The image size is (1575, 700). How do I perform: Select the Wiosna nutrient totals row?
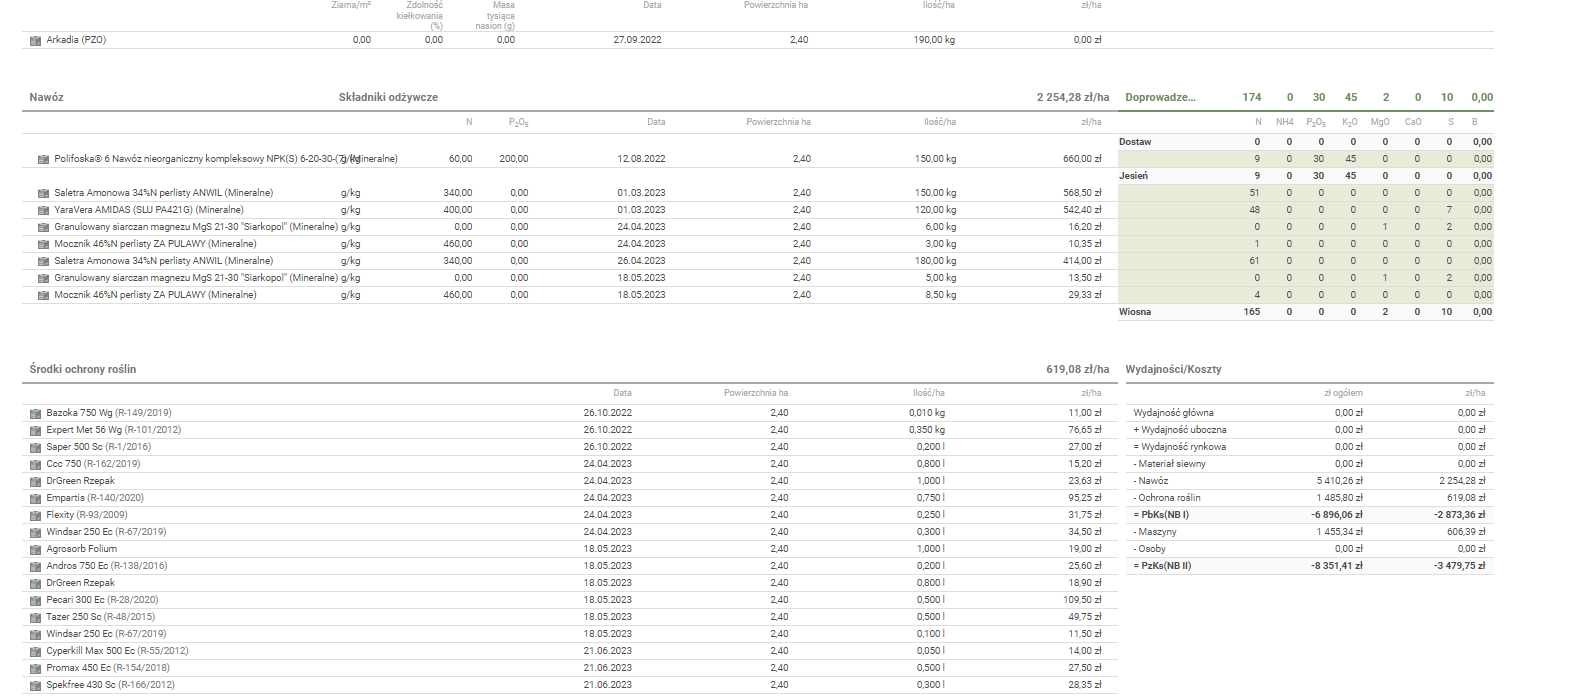1135,312
